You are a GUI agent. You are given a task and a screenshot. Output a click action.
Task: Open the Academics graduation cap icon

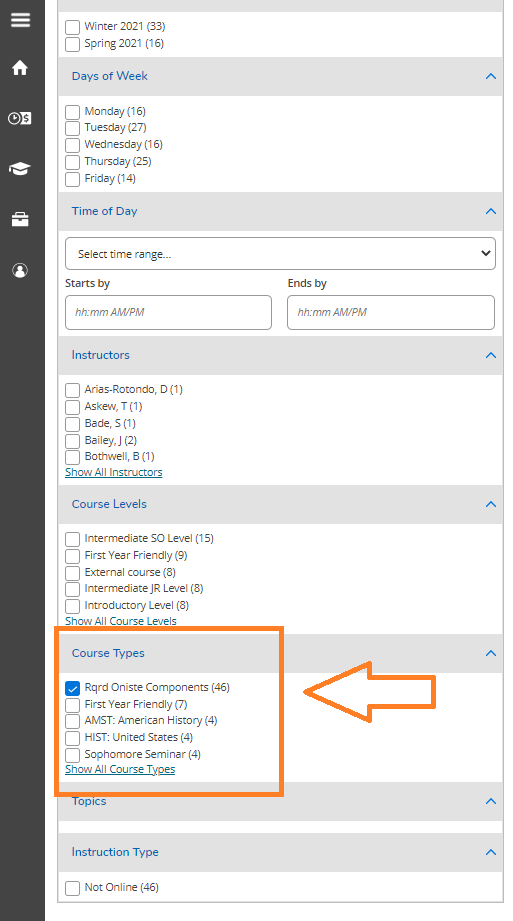[x=20, y=169]
